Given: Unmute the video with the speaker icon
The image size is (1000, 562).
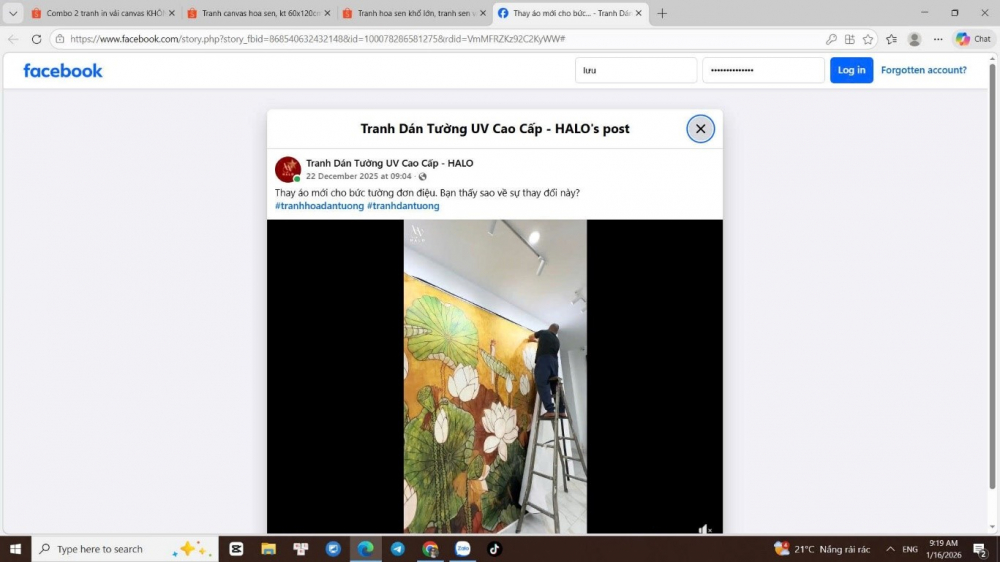Looking at the screenshot, I should point(704,529).
